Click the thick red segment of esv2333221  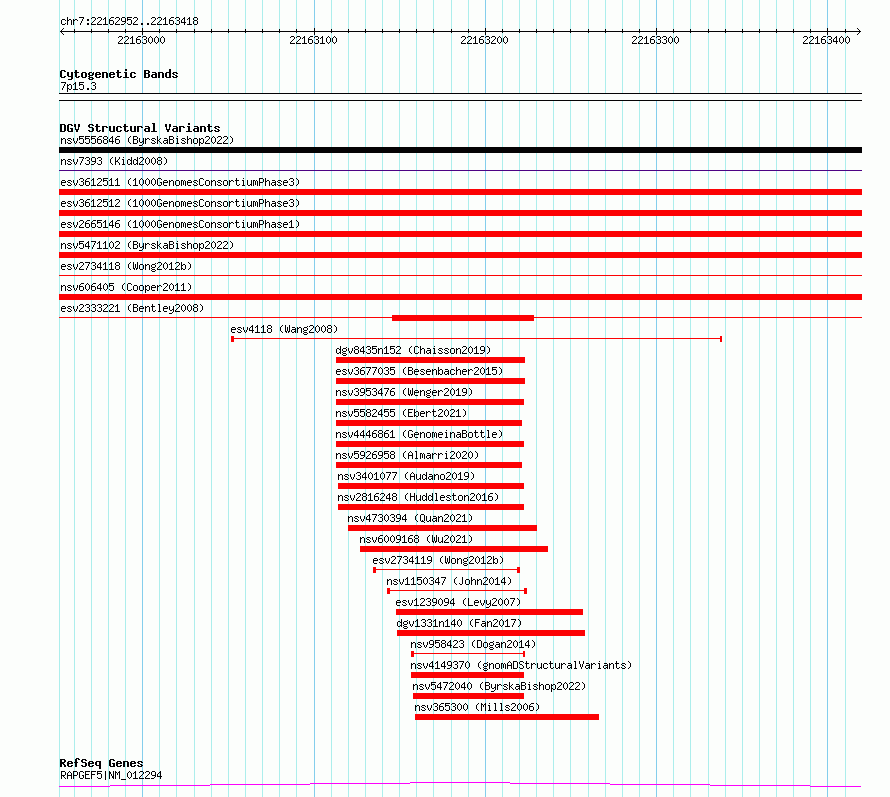(x=463, y=318)
